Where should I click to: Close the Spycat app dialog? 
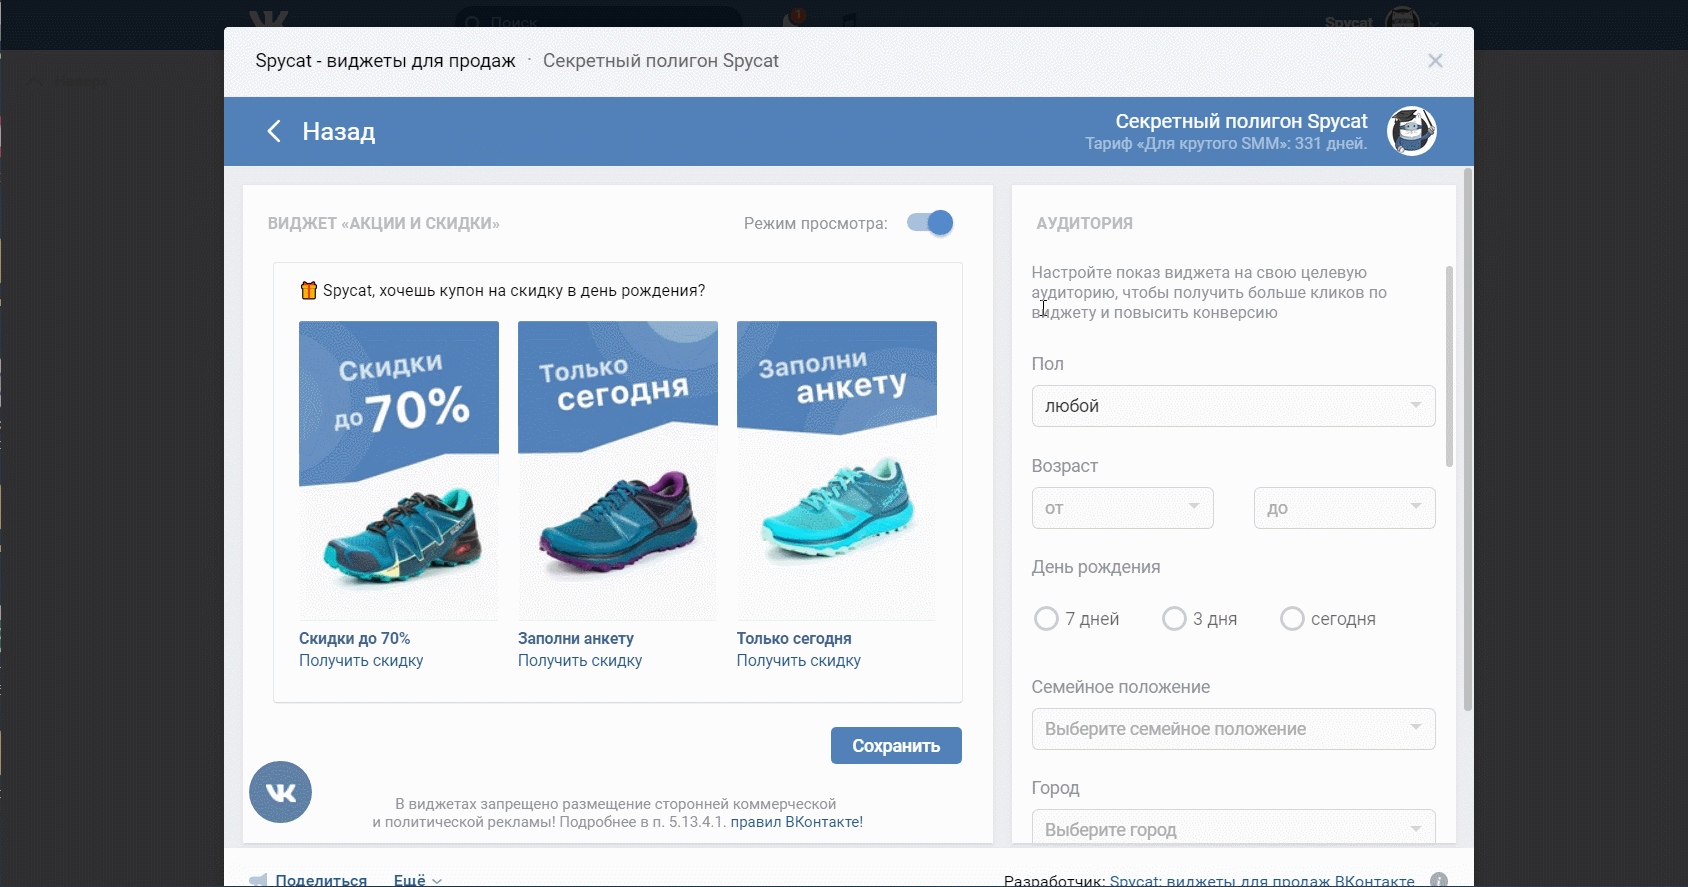[1435, 61]
